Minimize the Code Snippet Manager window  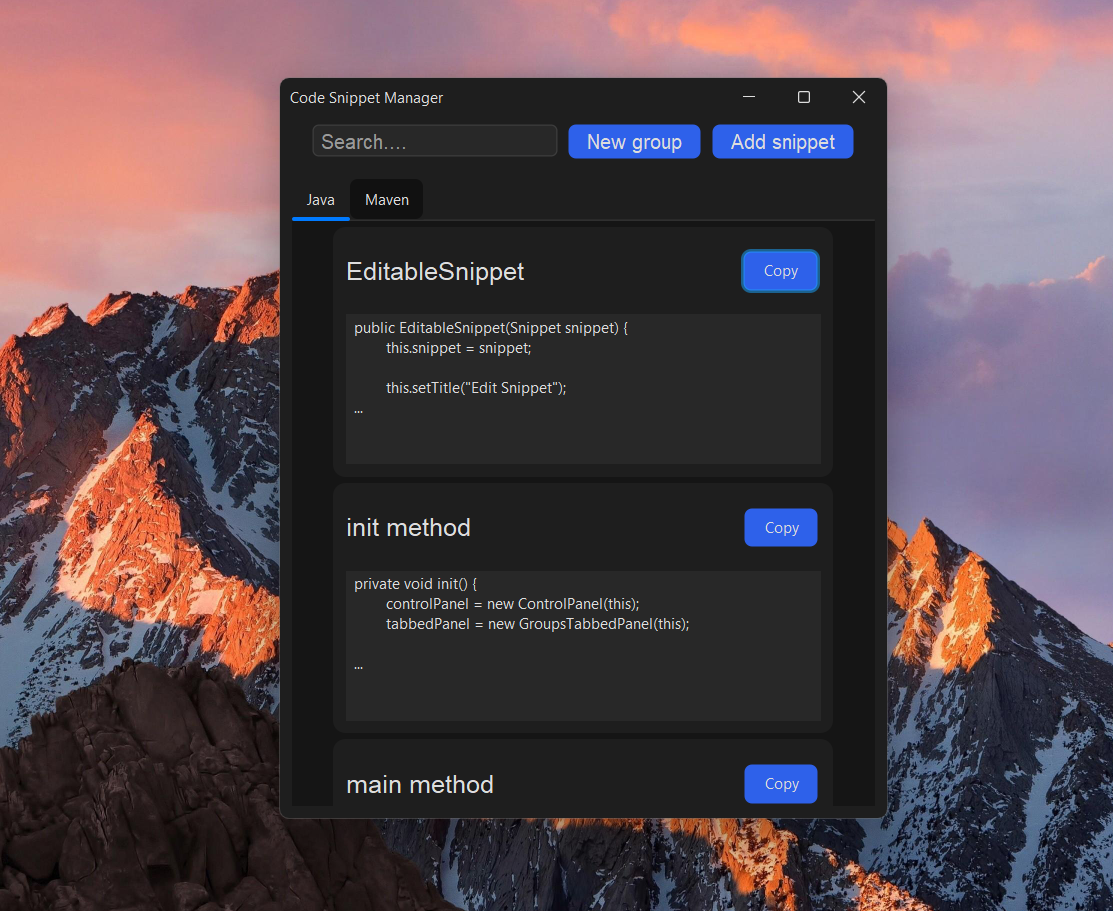pos(749,97)
